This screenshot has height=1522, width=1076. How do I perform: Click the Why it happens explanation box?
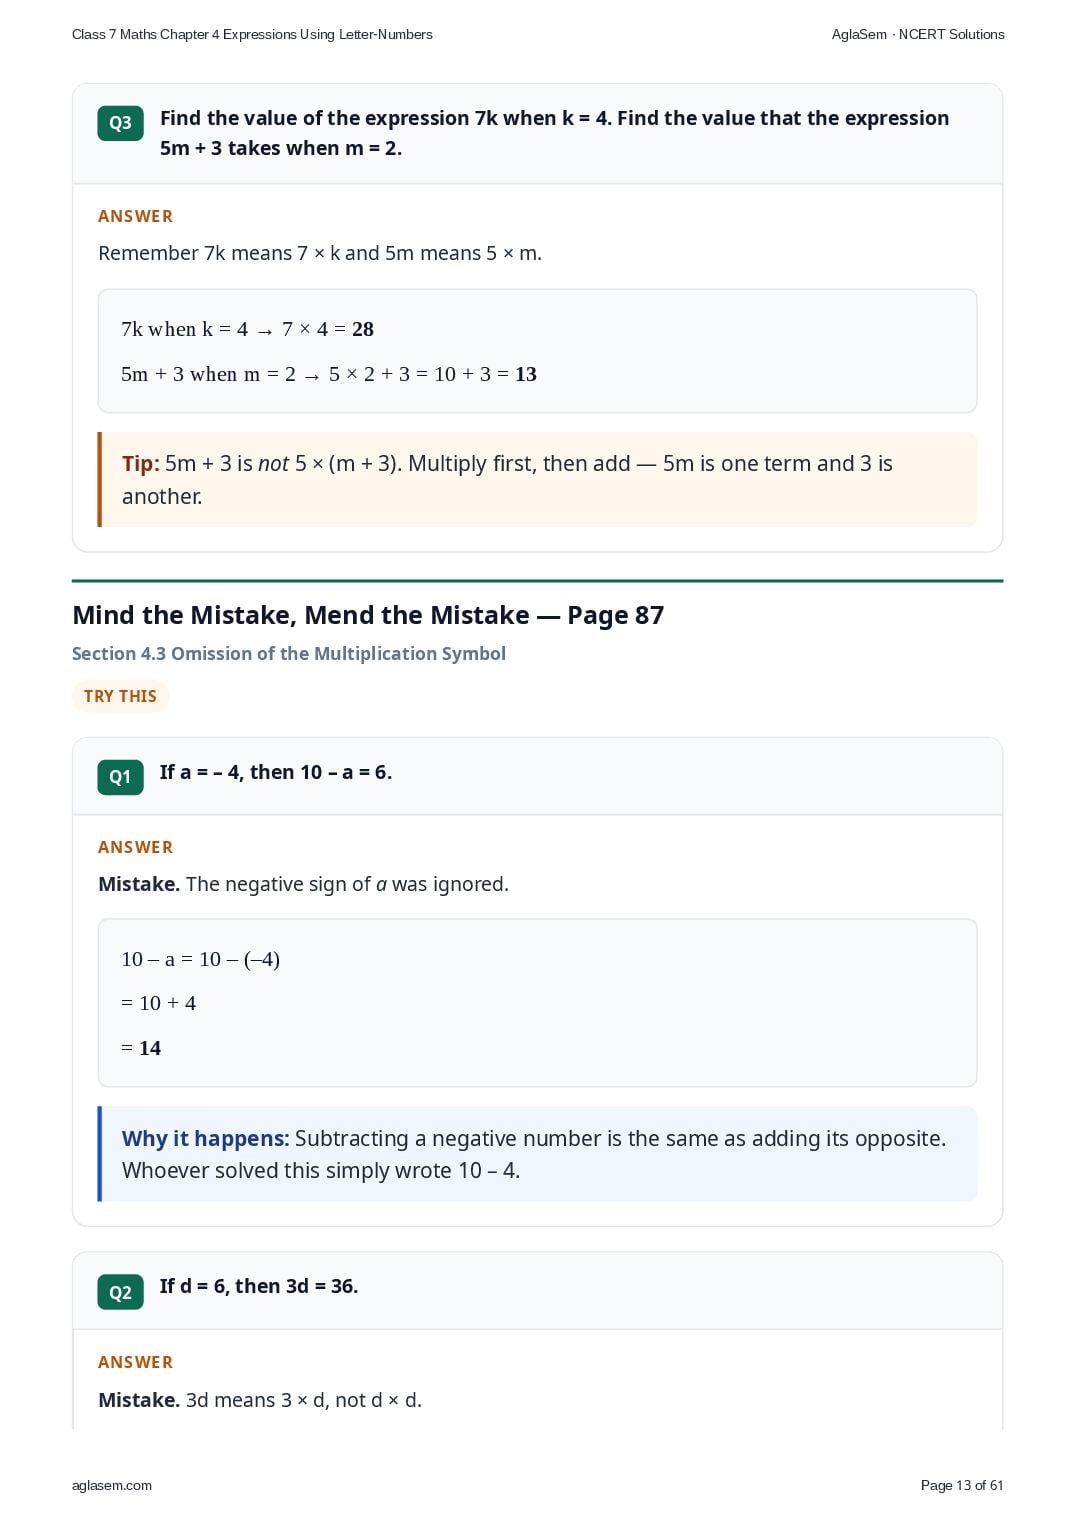pos(537,1154)
